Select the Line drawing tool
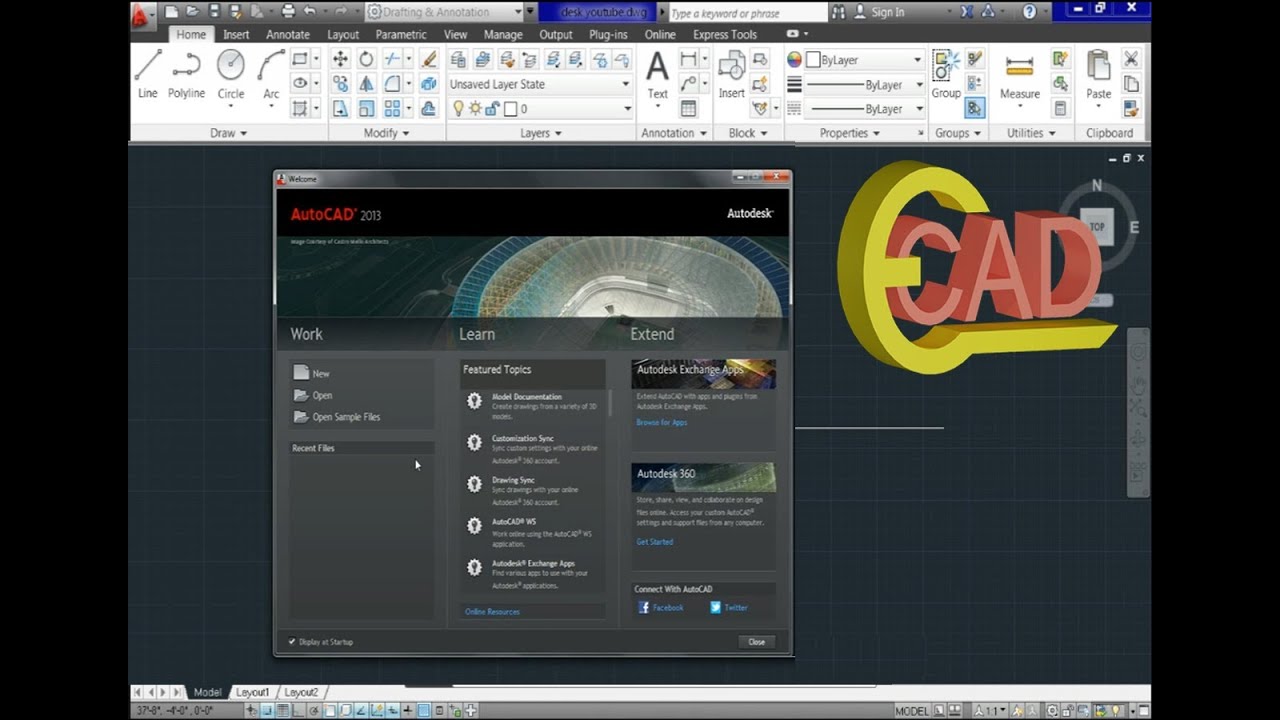Image resolution: width=1280 pixels, height=720 pixels. (148, 74)
